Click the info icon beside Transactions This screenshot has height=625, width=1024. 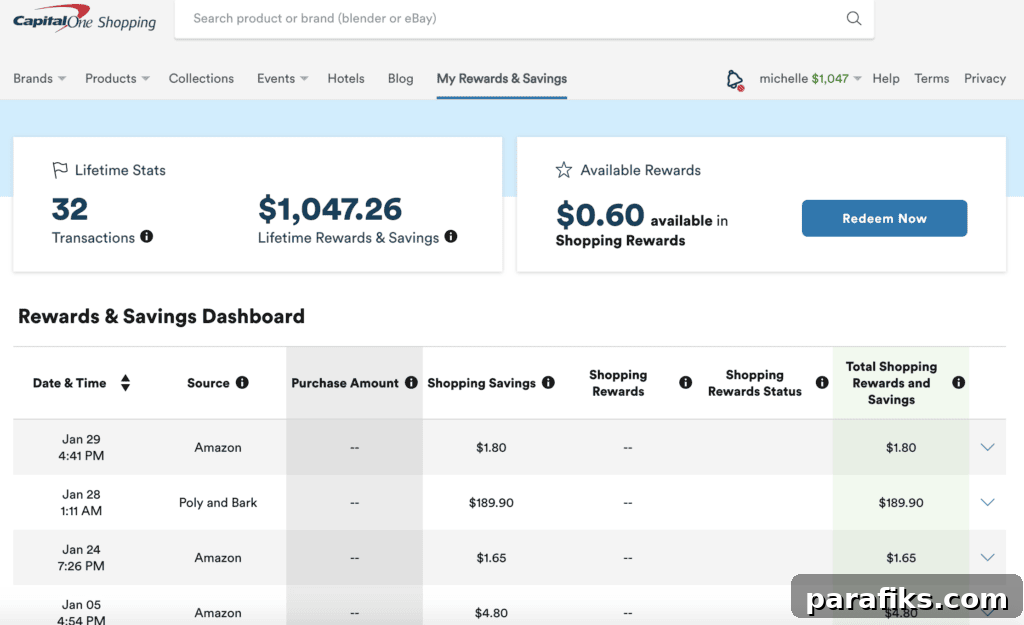pyautogui.click(x=146, y=236)
